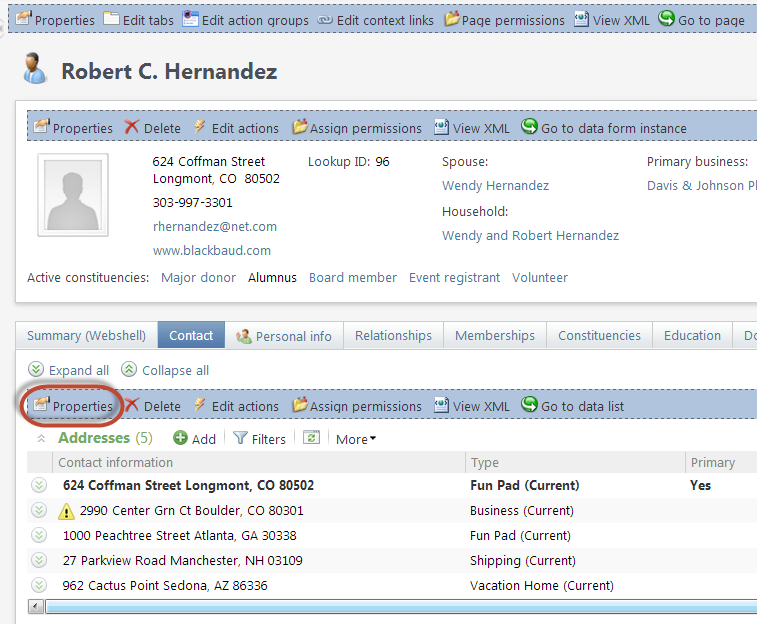Open the www.blackbaud.com link

212,250
